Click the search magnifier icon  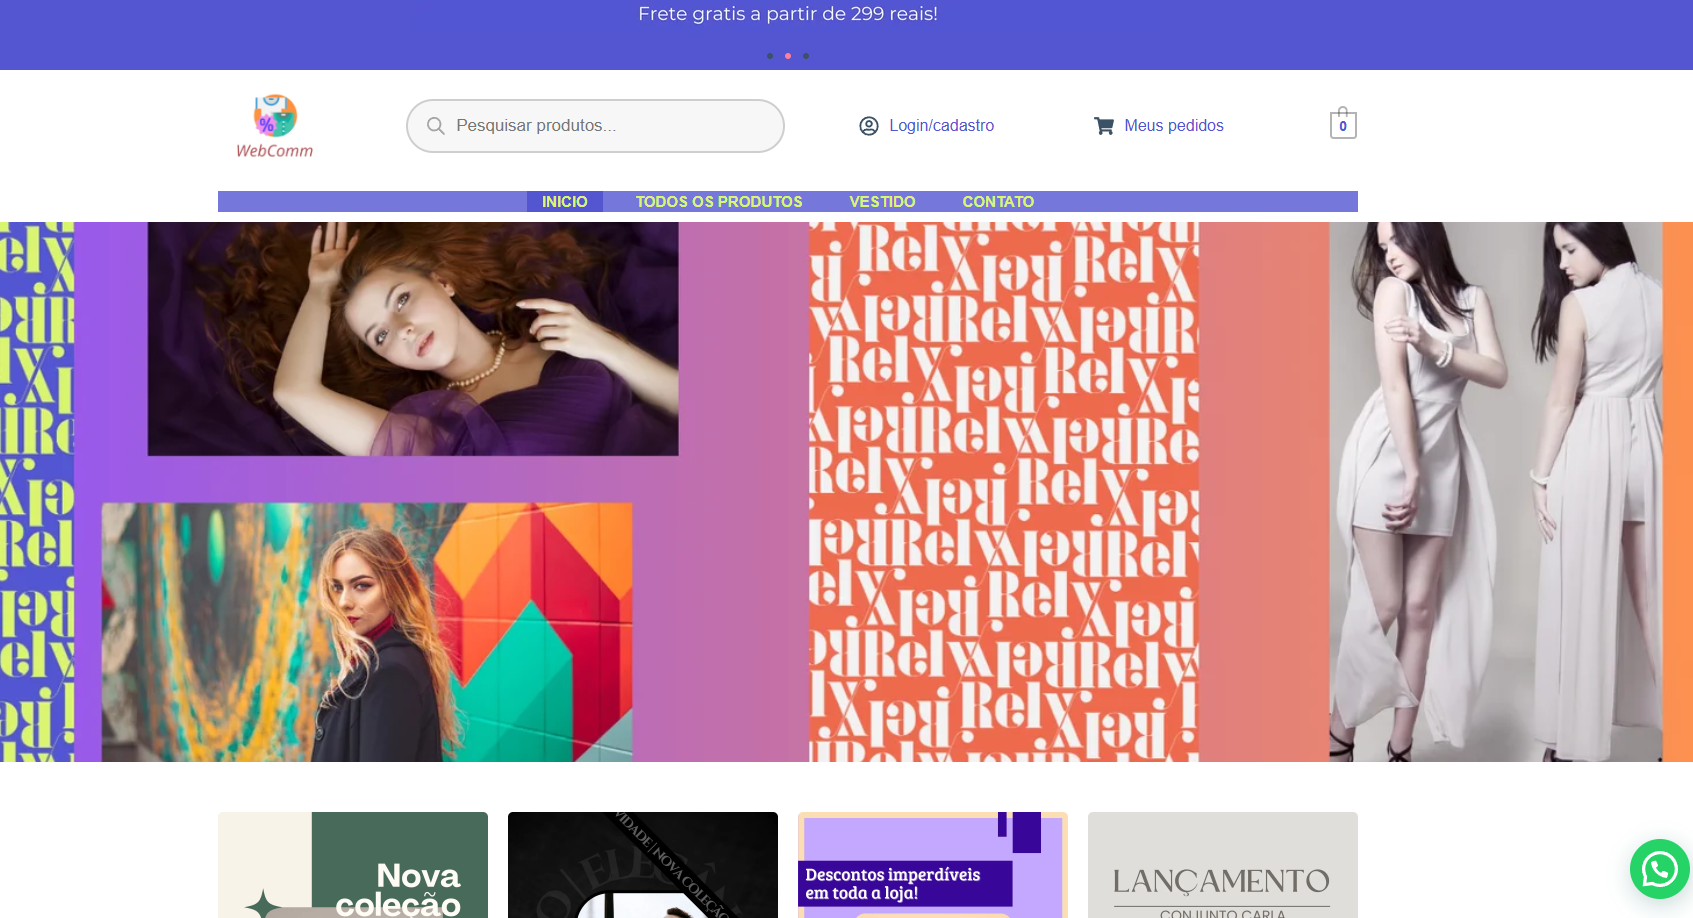435,126
